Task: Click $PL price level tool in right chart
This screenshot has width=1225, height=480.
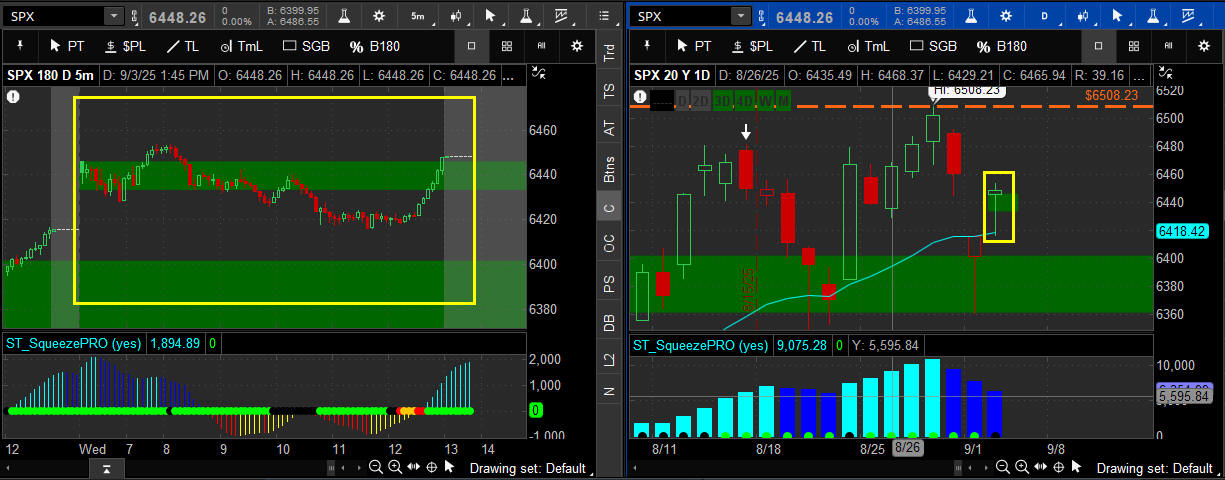Action: click(752, 46)
